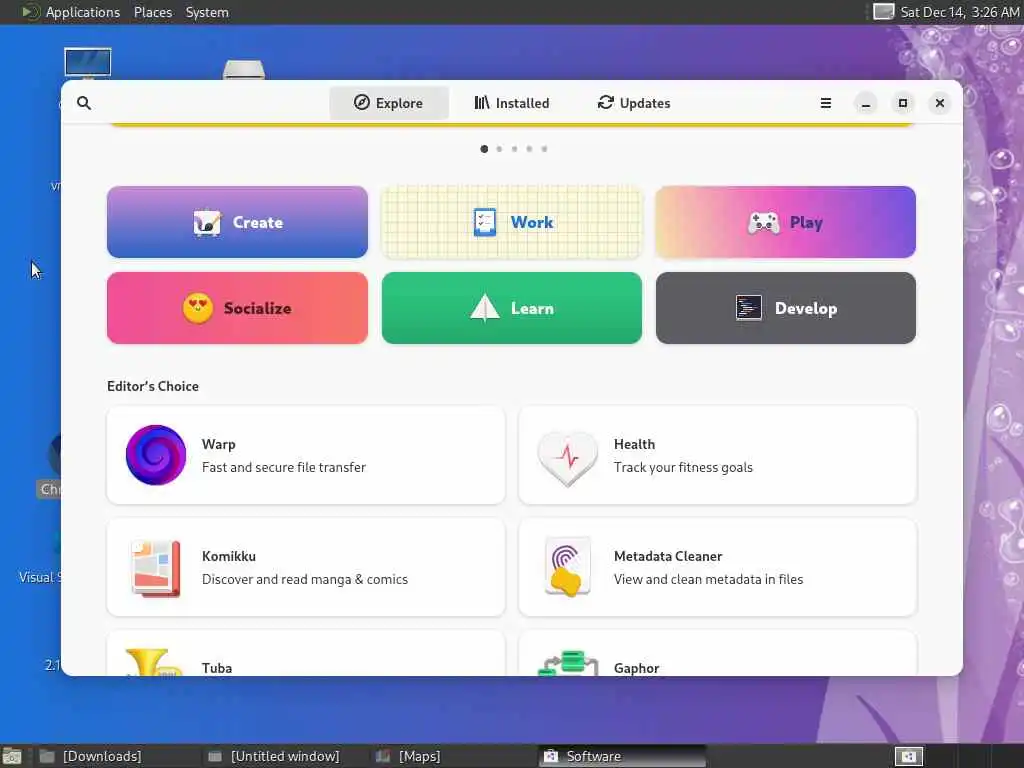Open the Develop category
The height and width of the screenshot is (768, 1024).
786,308
